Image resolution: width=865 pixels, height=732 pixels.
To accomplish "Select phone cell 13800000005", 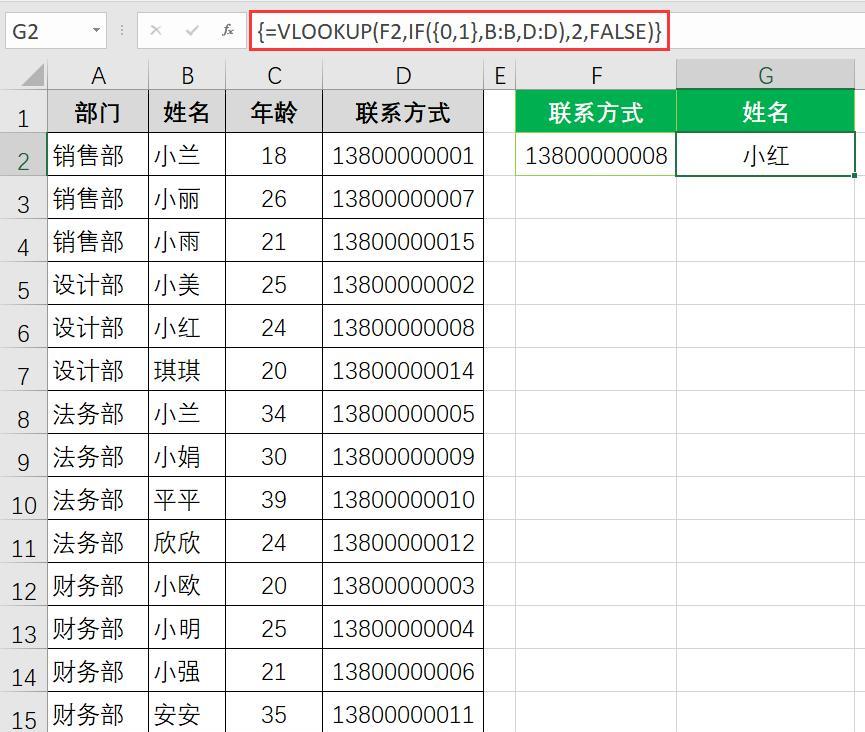I will tap(403, 413).
